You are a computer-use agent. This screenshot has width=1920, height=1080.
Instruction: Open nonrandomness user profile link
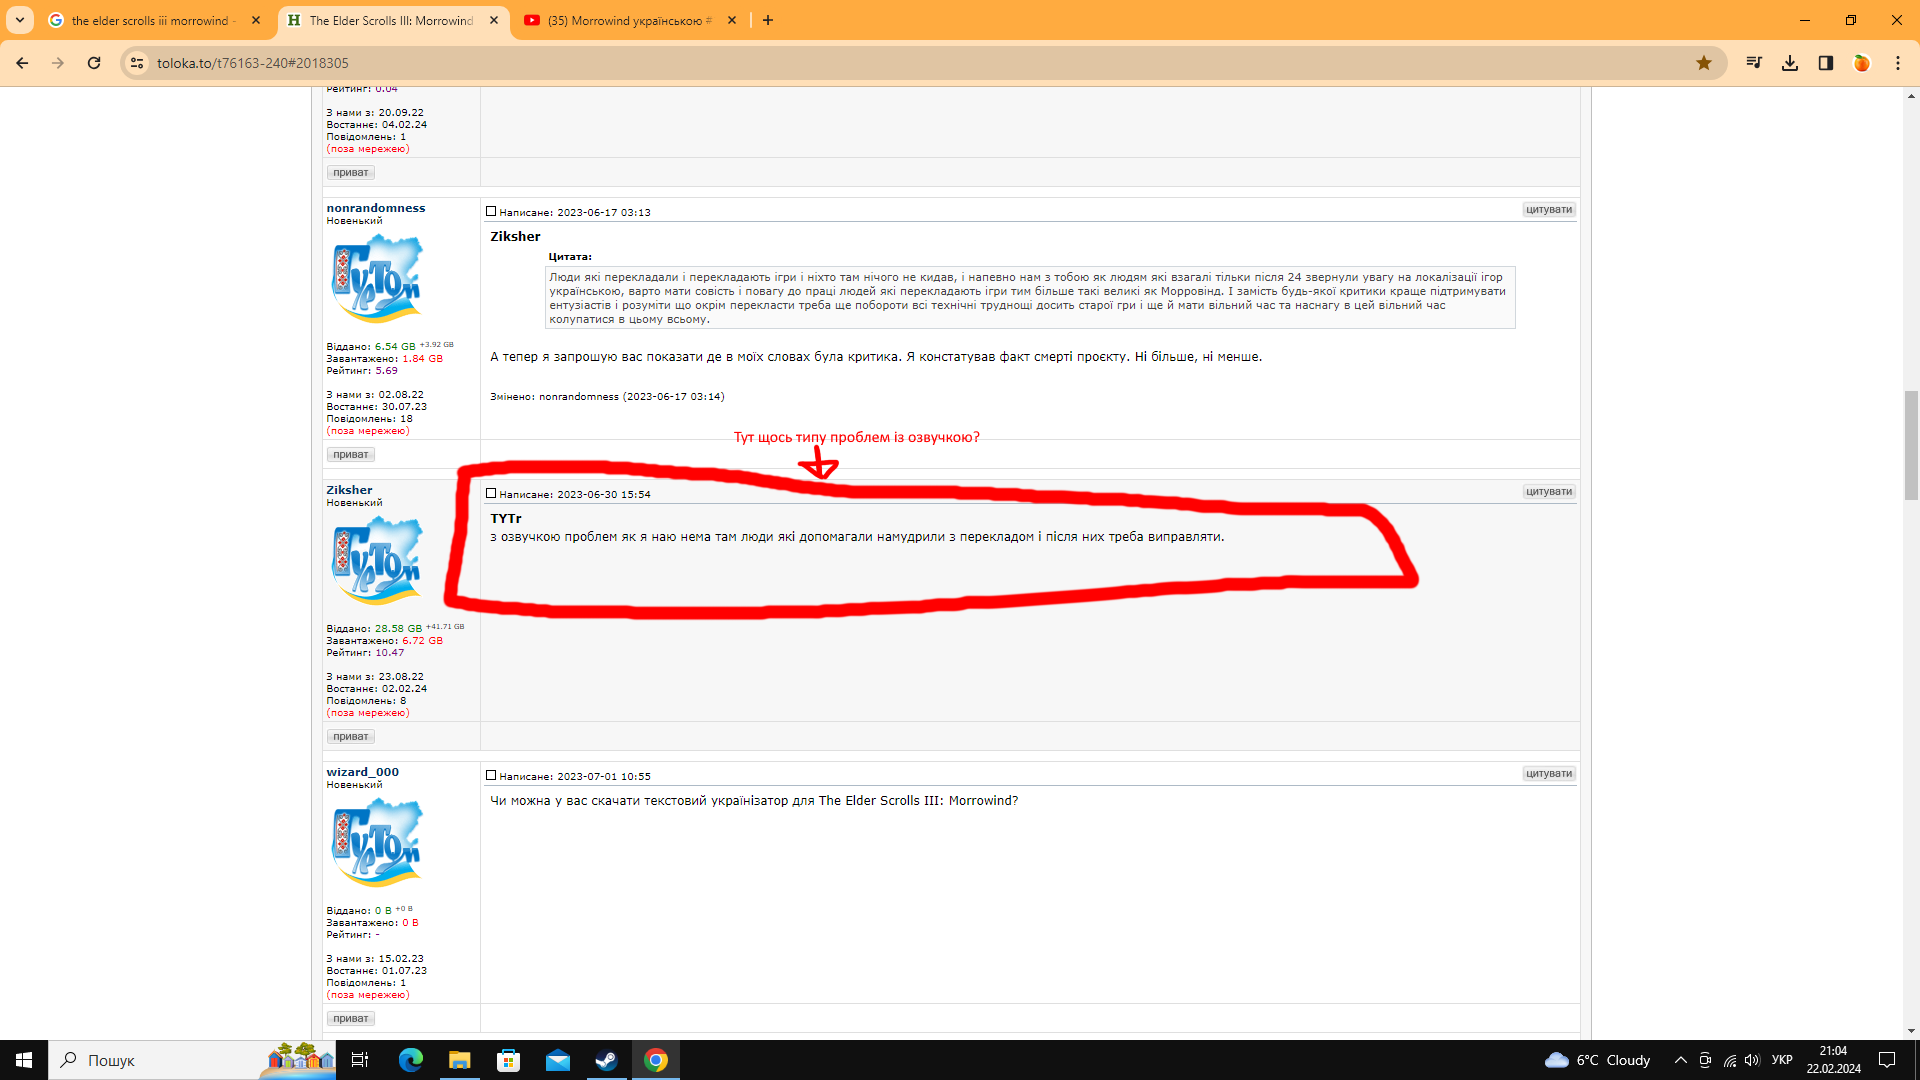(375, 208)
